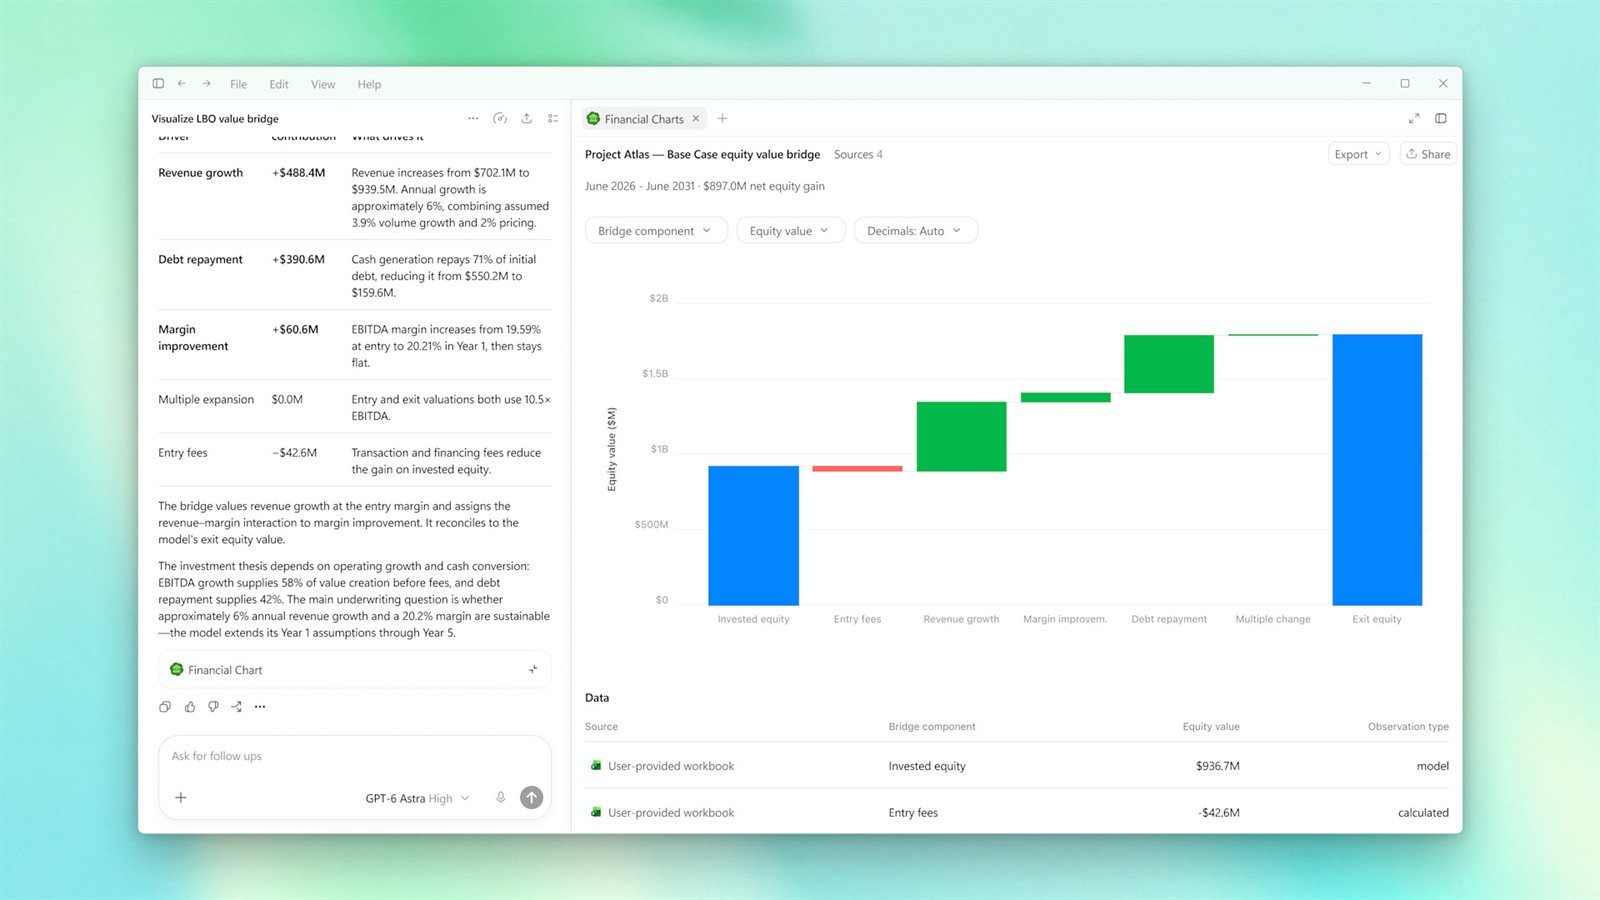The height and width of the screenshot is (900, 1600).
Task: Copy the response with the copy icon
Action: point(165,707)
